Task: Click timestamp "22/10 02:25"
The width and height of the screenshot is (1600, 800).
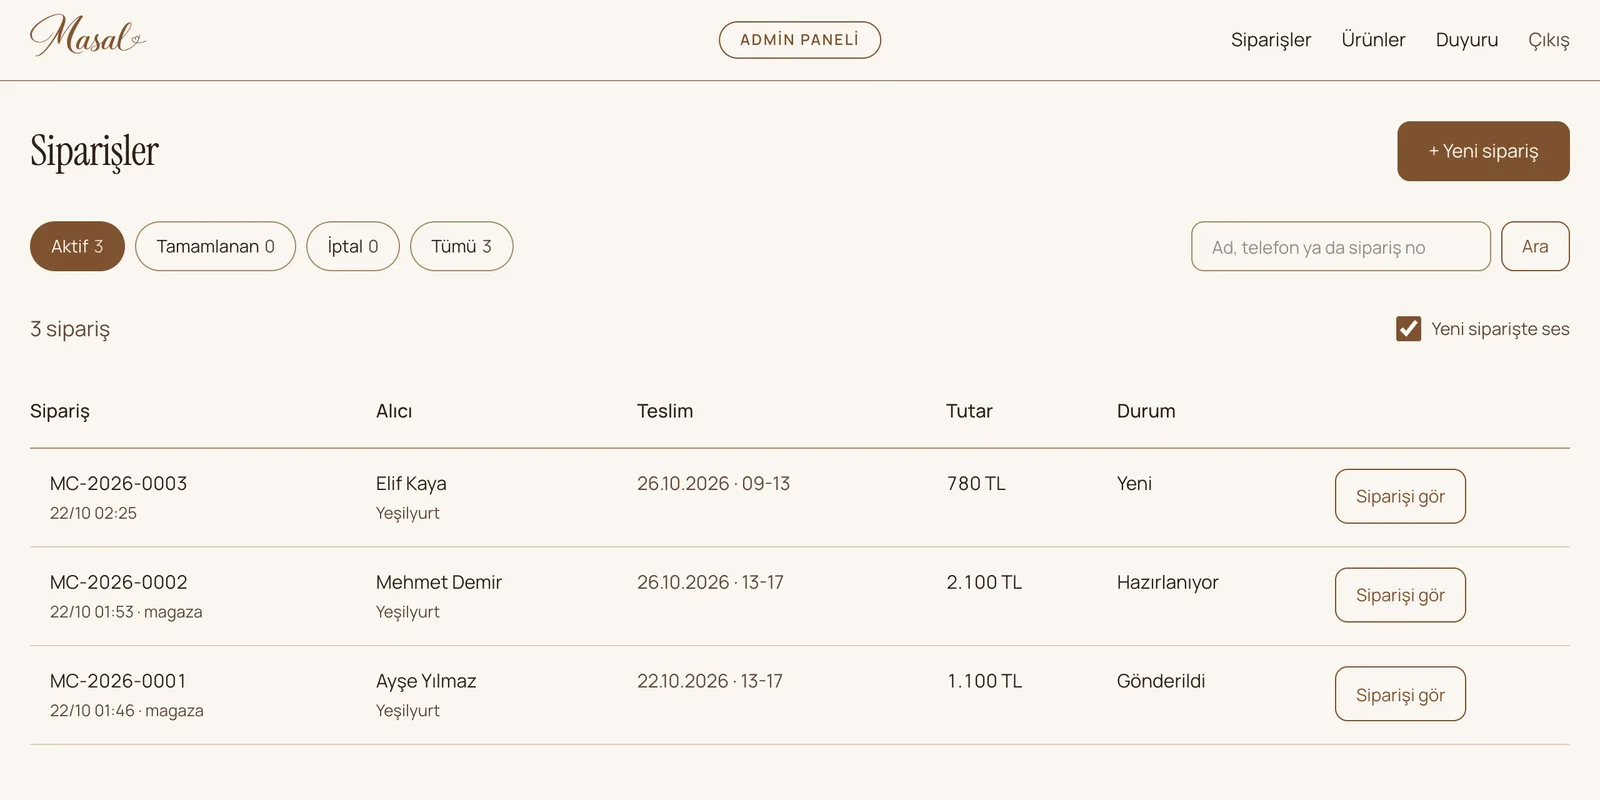Action: tap(93, 513)
